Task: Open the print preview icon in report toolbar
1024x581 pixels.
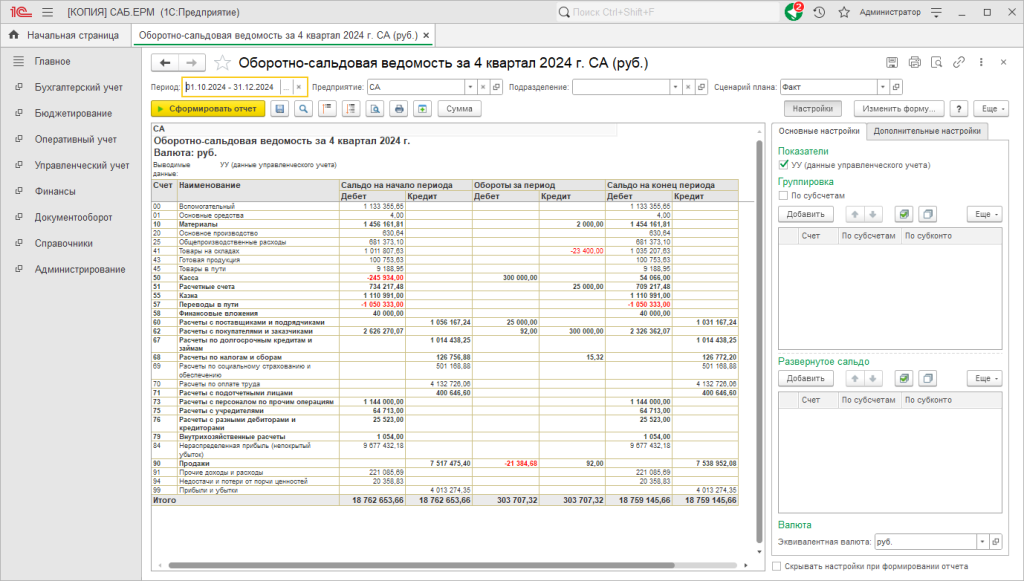Action: 375,109
